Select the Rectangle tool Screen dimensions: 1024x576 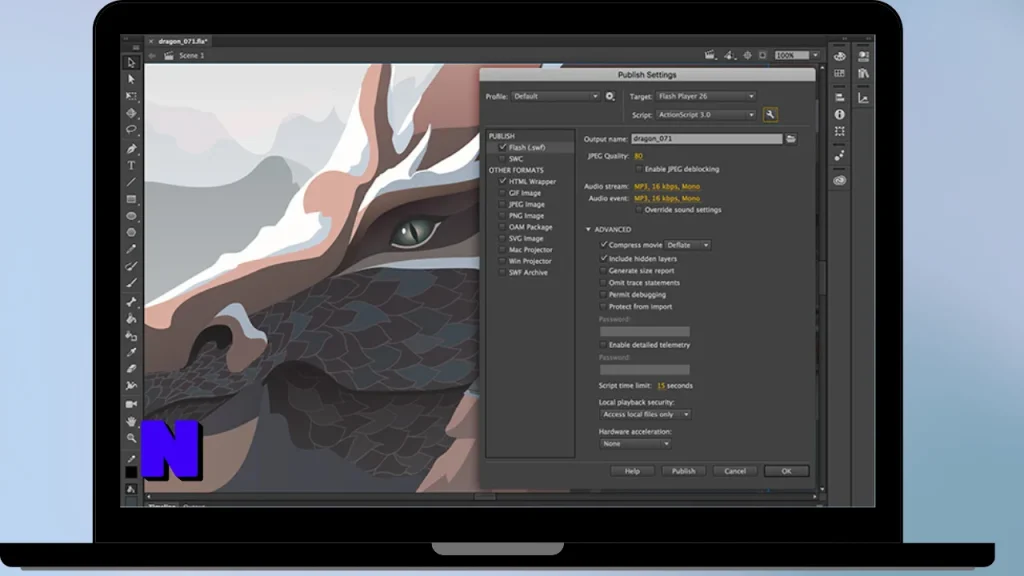(131, 199)
